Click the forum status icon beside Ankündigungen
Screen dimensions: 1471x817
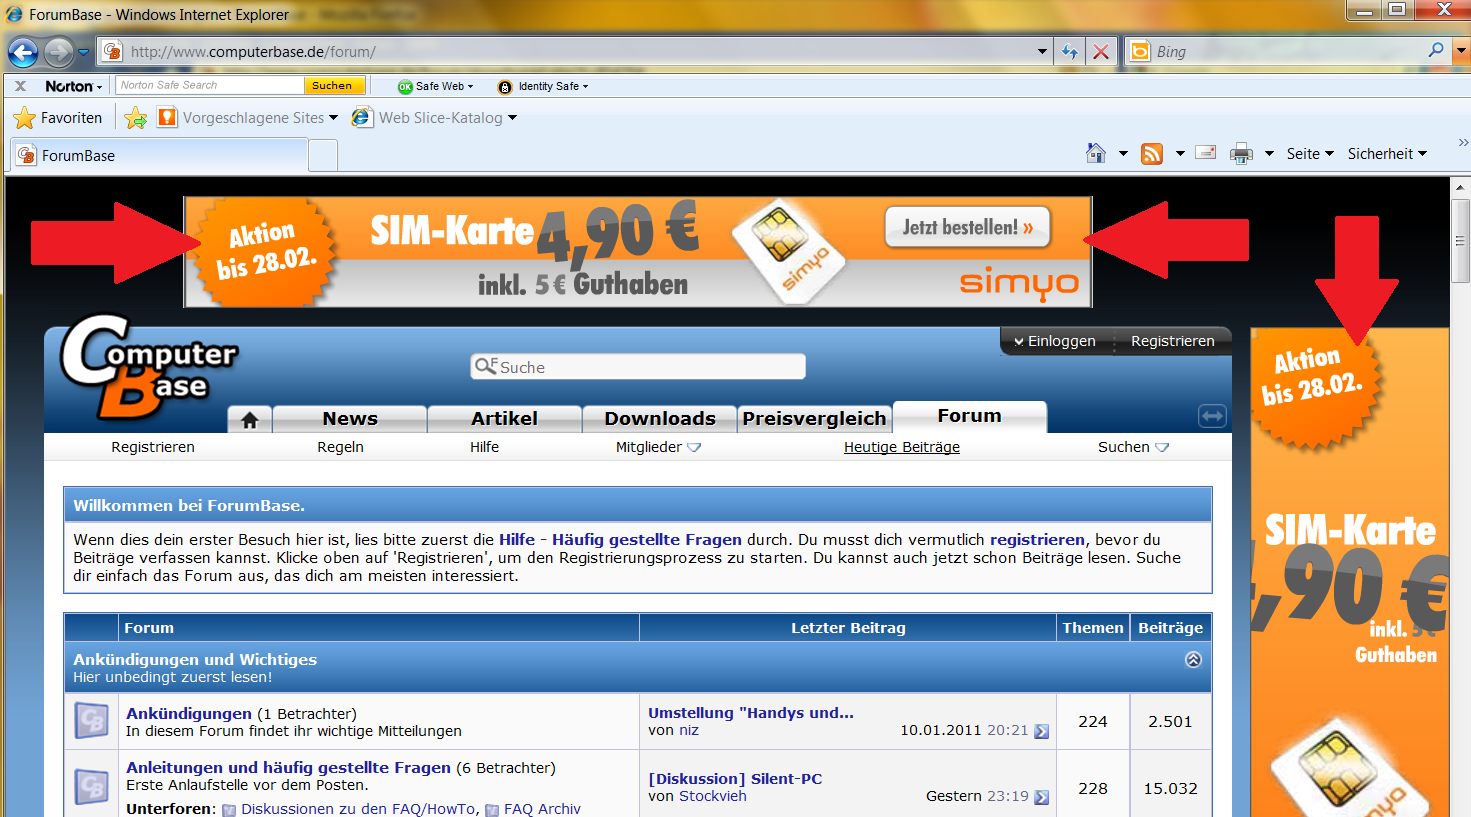92,721
